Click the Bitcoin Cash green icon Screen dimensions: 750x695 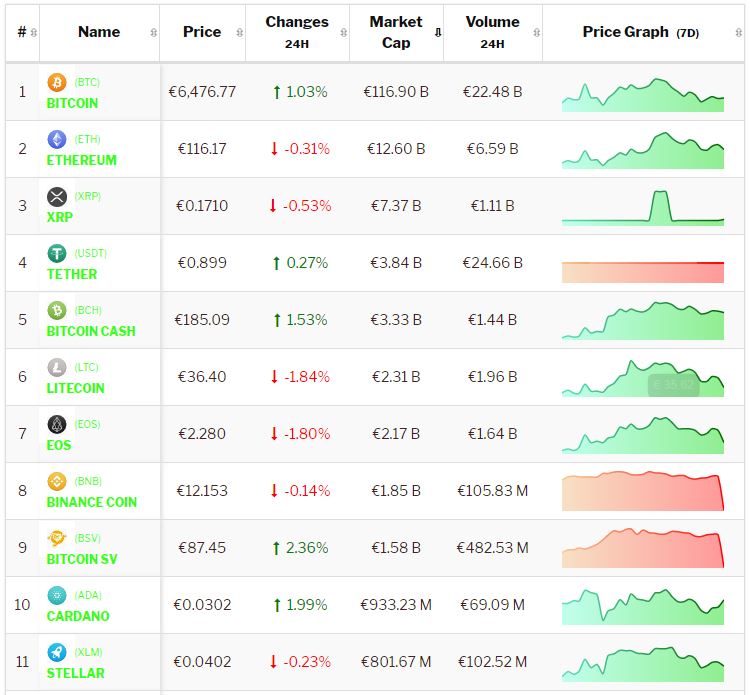point(57,310)
